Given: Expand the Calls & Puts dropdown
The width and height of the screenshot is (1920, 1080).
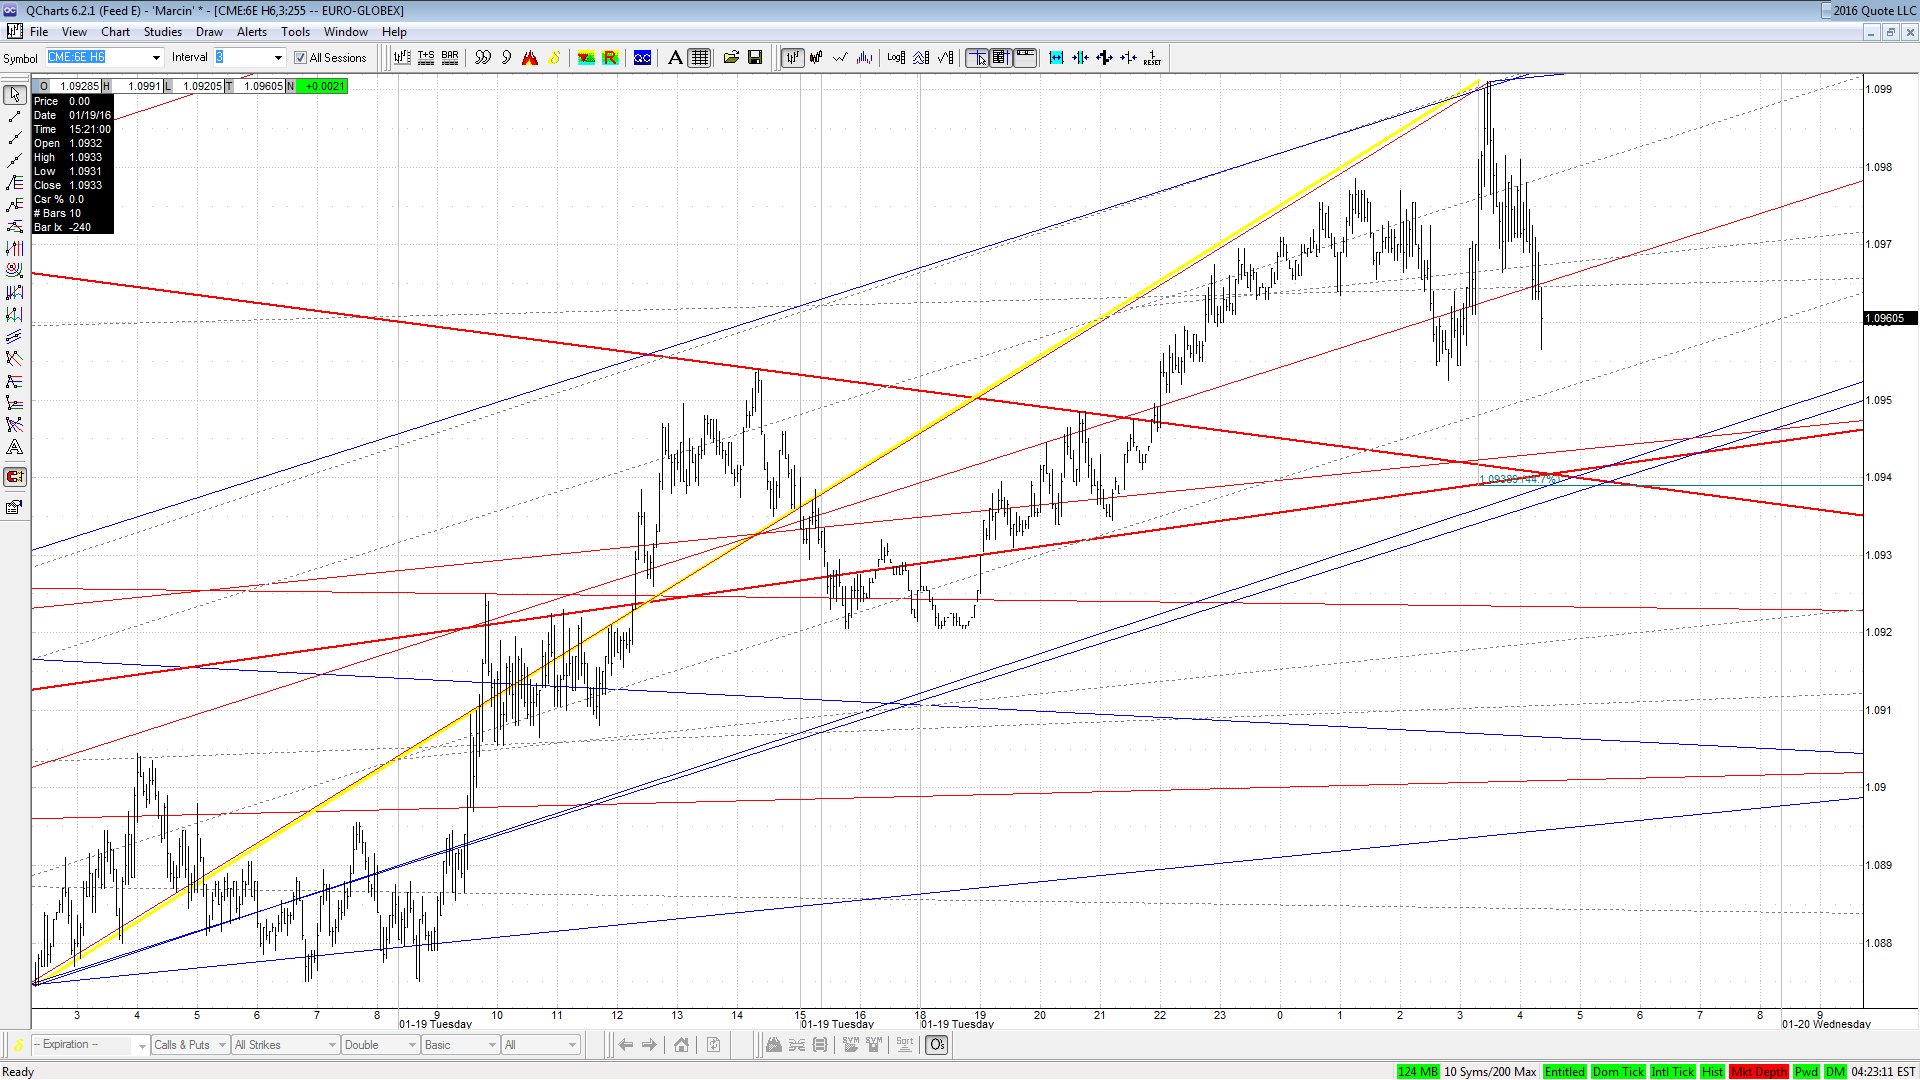Looking at the screenshot, I should coord(222,1045).
